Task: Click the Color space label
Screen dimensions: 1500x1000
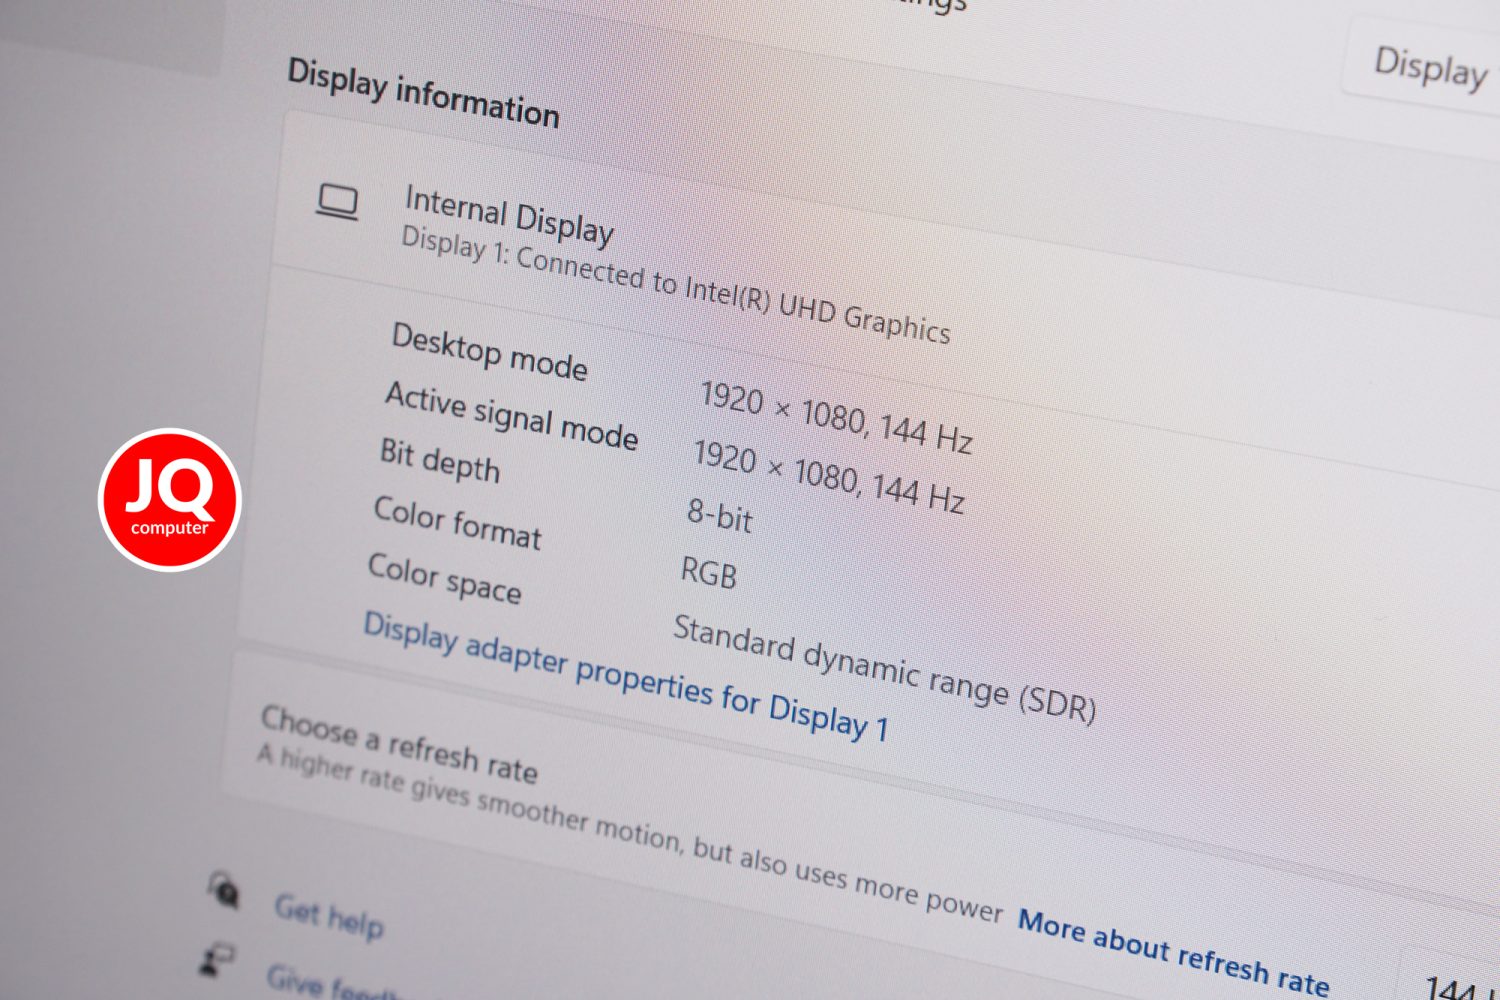Action: (x=445, y=578)
